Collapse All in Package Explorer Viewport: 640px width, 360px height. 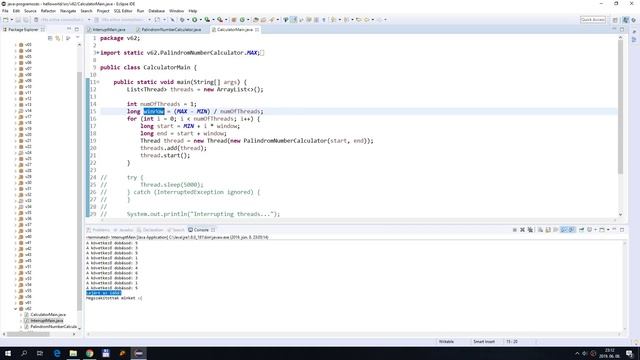[x=50, y=38]
